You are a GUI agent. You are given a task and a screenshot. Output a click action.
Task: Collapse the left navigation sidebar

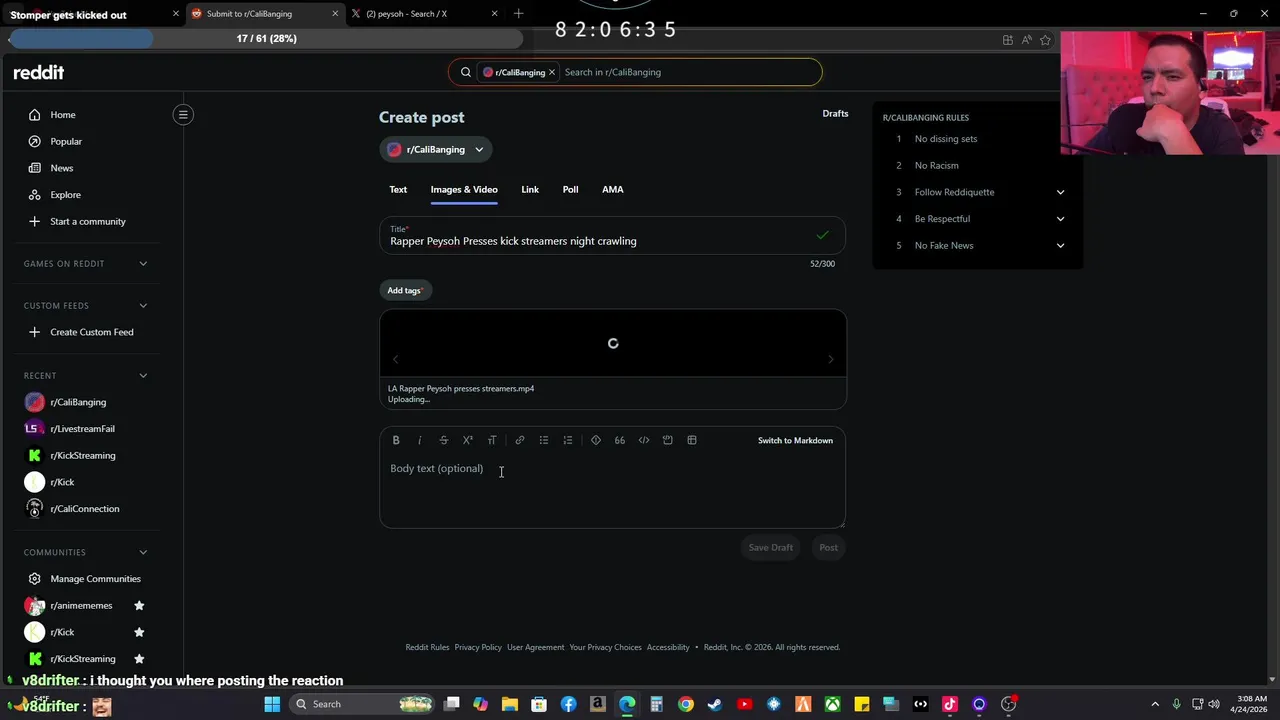tap(183, 115)
